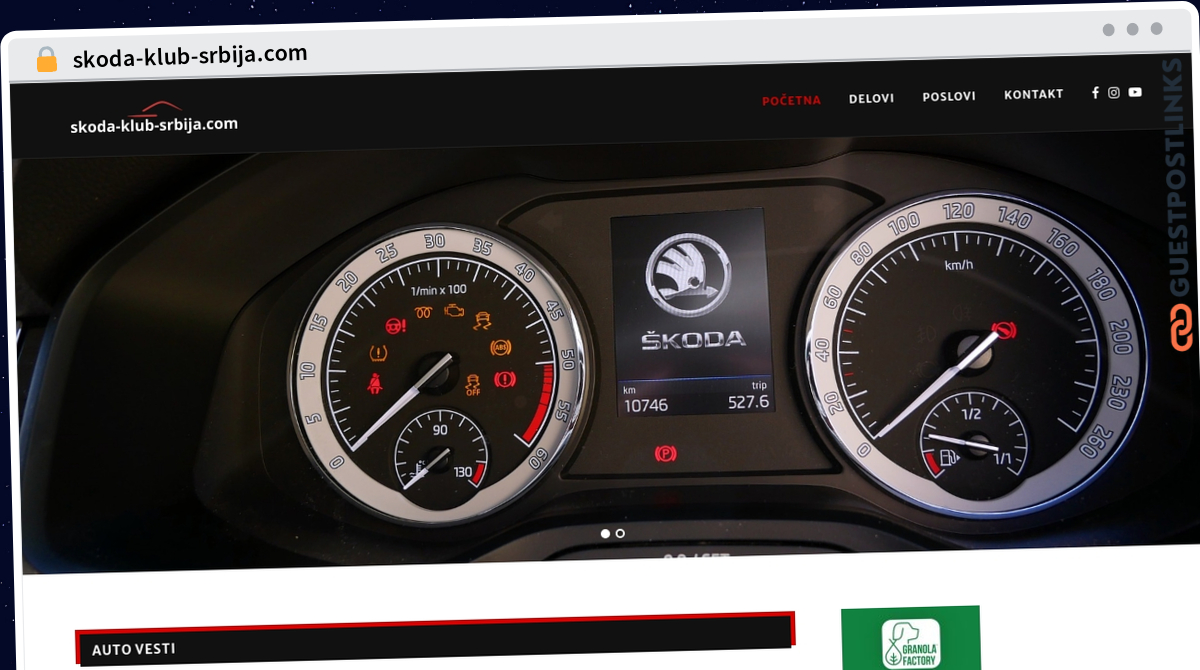Open the Kontakt menu item

pos(1033,94)
